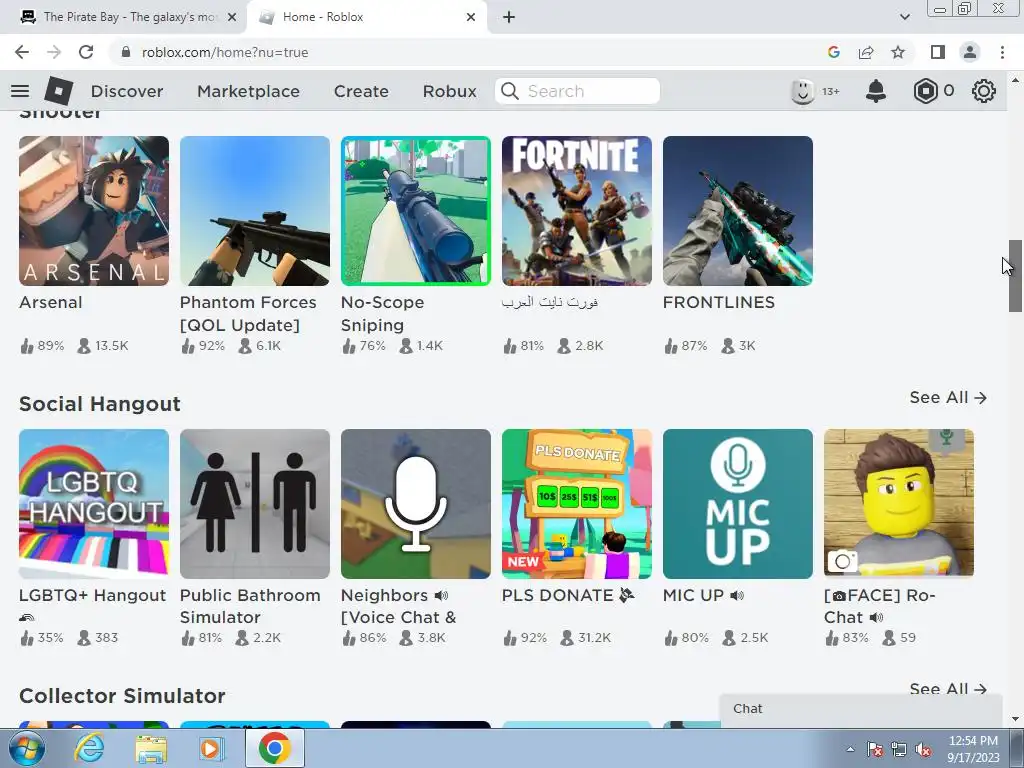The image size is (1024, 768).
Task: Open the Robux purchase page
Action: (x=449, y=91)
